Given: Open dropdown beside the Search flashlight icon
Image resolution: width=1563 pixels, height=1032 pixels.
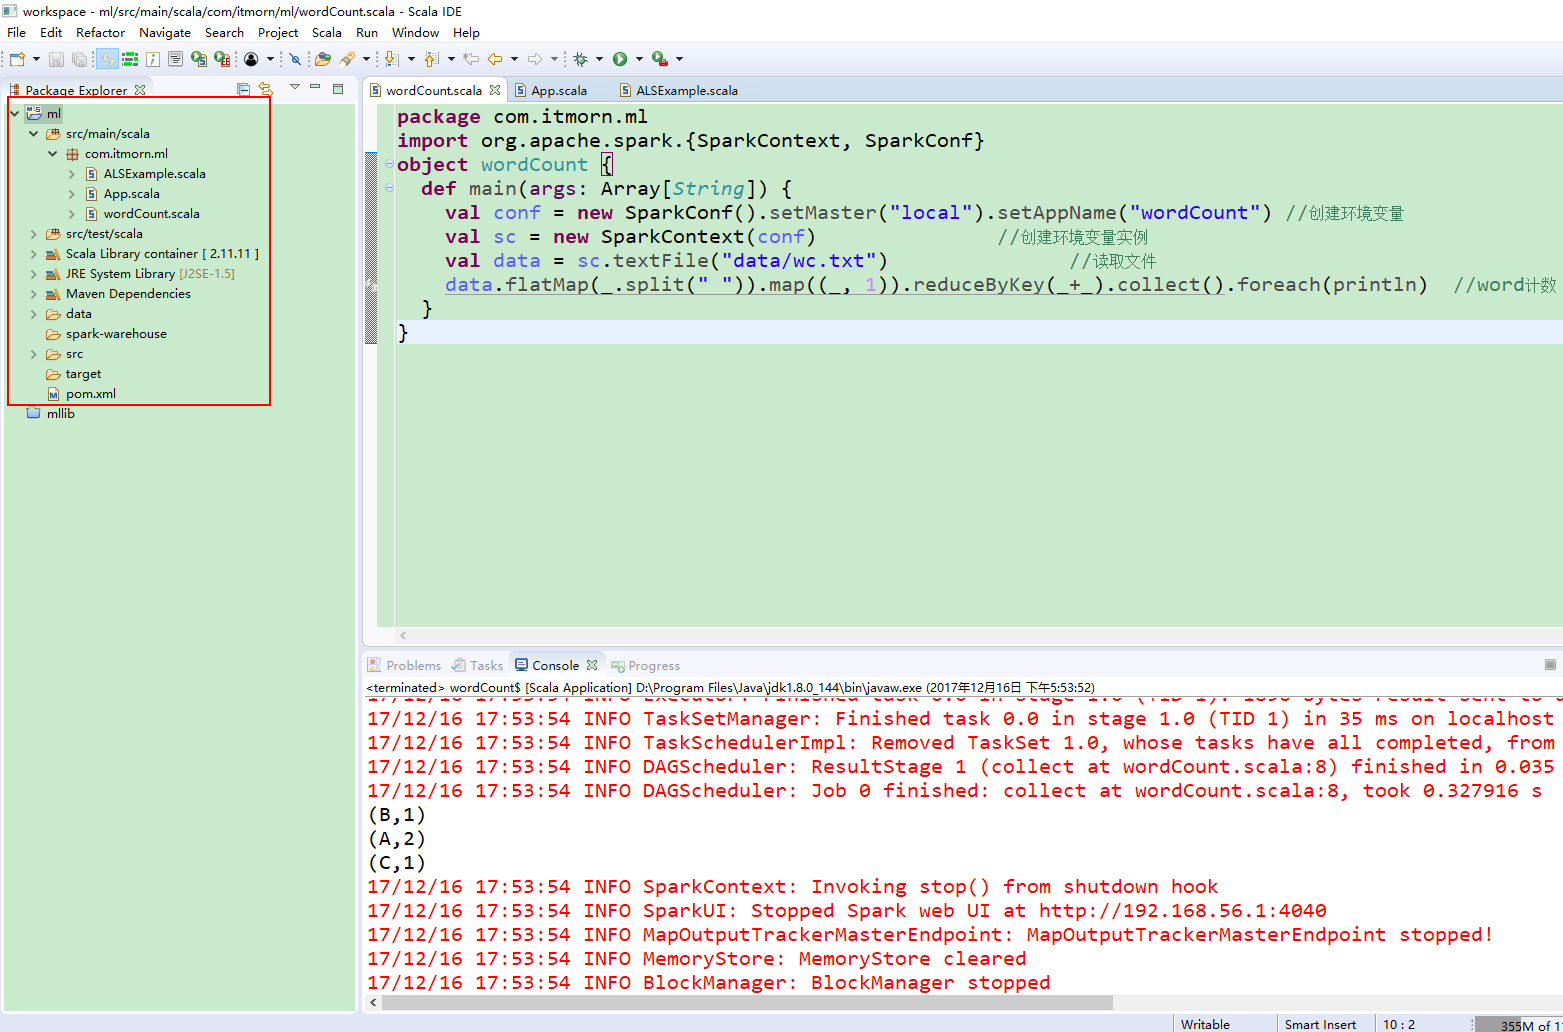Looking at the screenshot, I should click(x=366, y=59).
